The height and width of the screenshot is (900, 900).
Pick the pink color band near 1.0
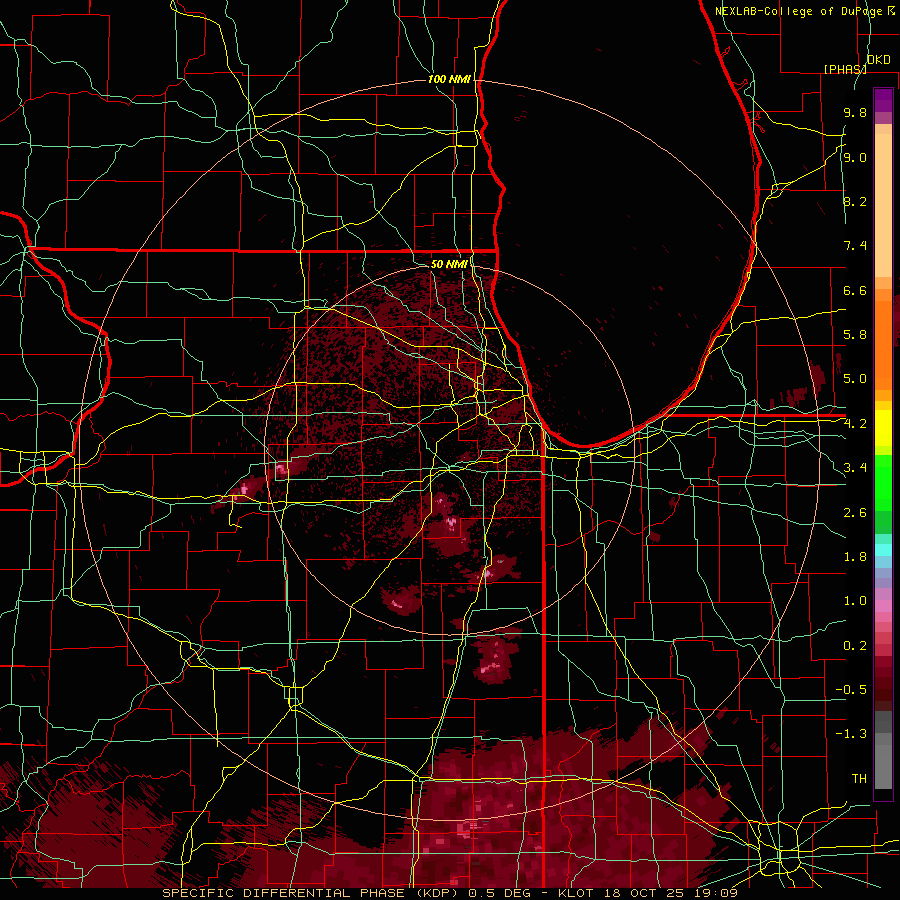pos(883,606)
